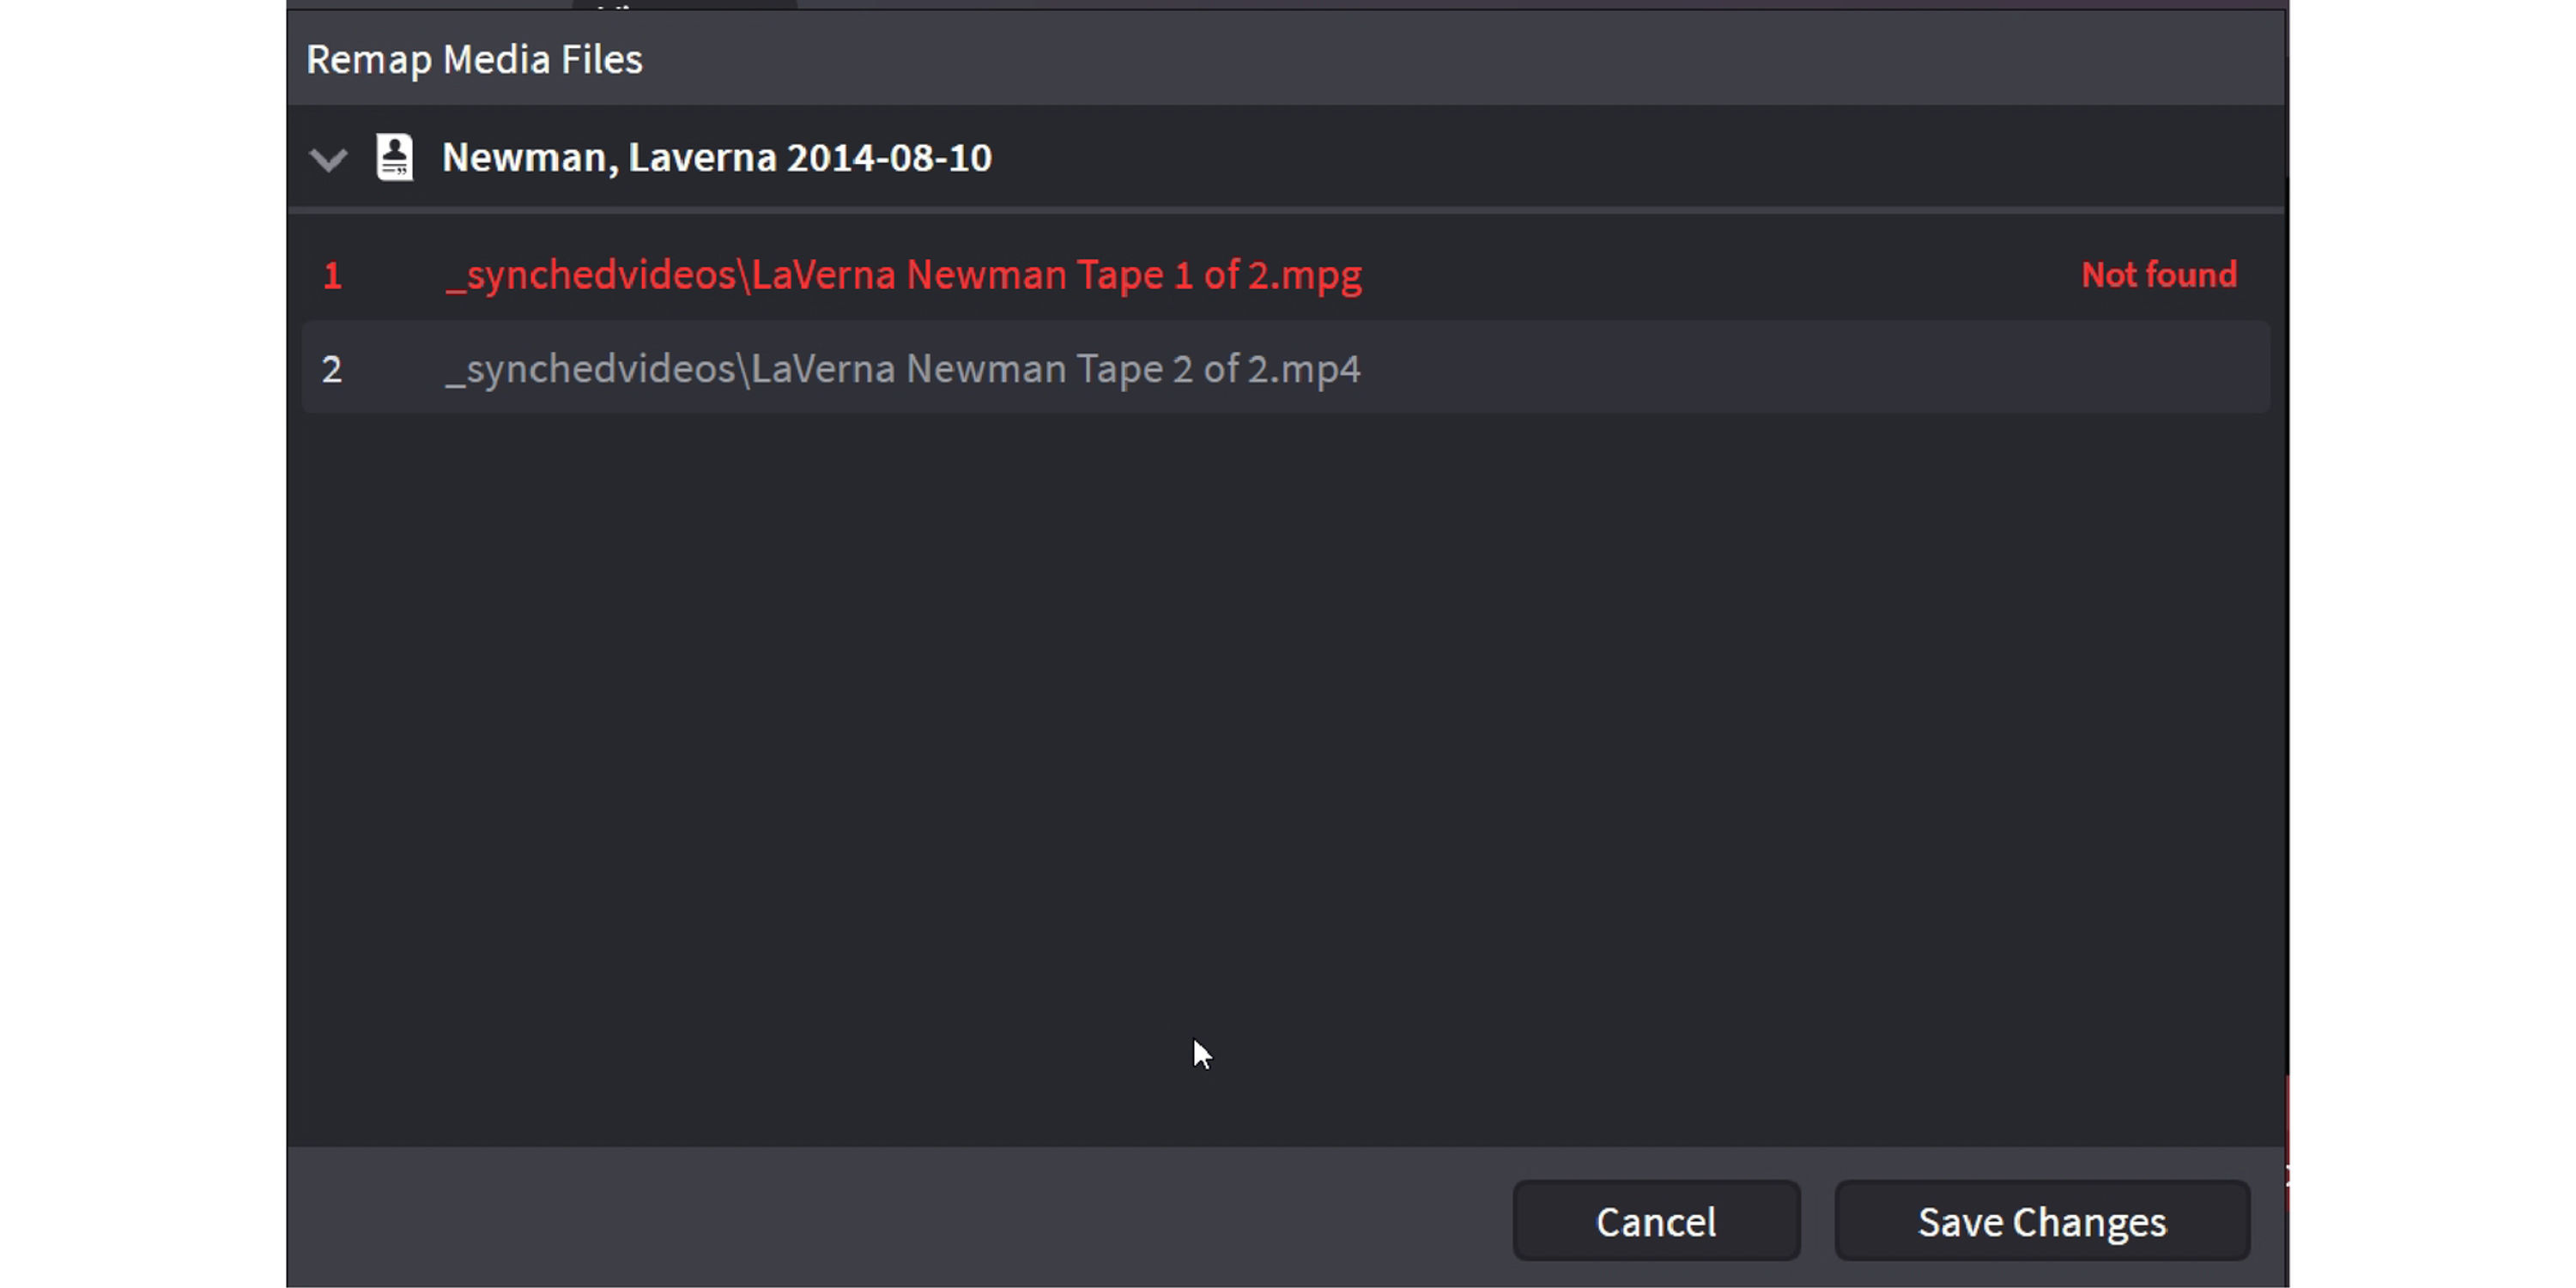The image size is (2576, 1288).
Task: Collapse the Newman, Laverna transcript chevron
Action: (328, 159)
